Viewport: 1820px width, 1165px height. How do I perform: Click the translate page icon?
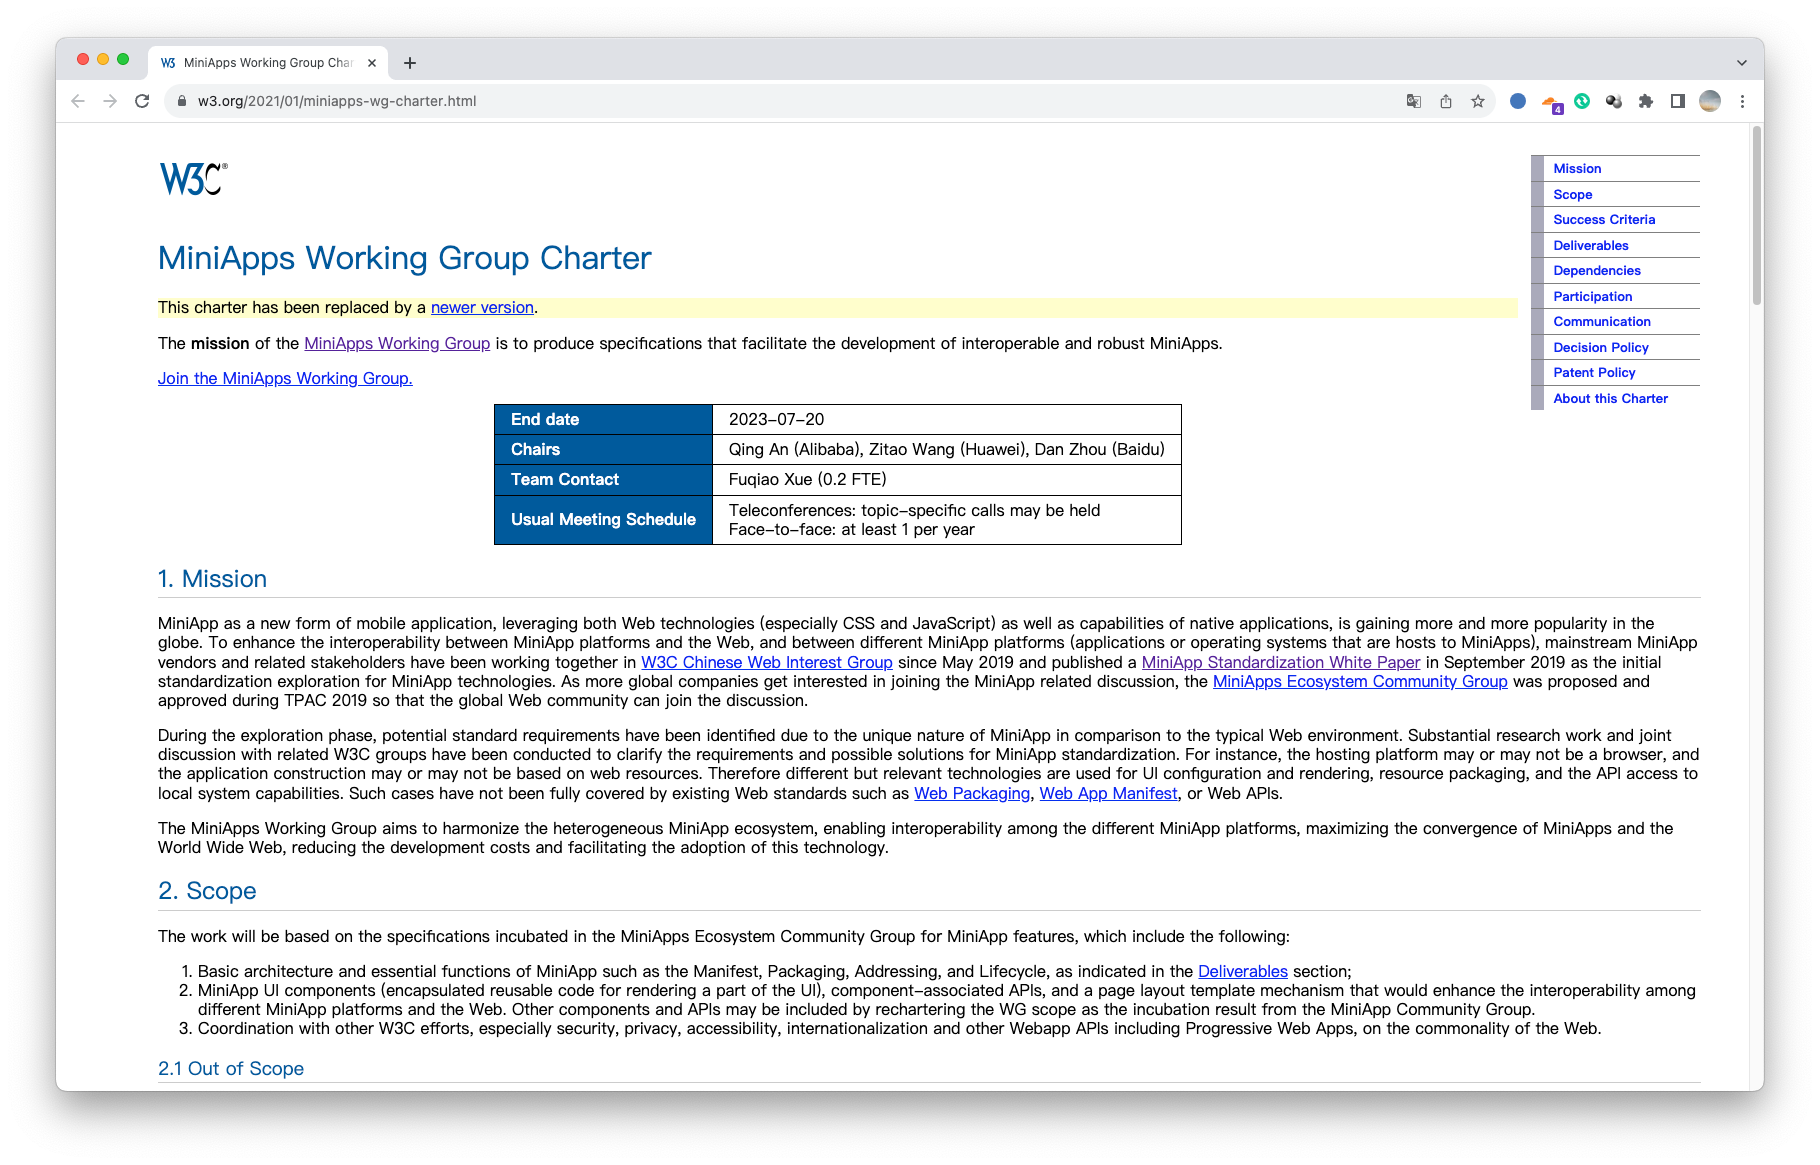[1413, 101]
